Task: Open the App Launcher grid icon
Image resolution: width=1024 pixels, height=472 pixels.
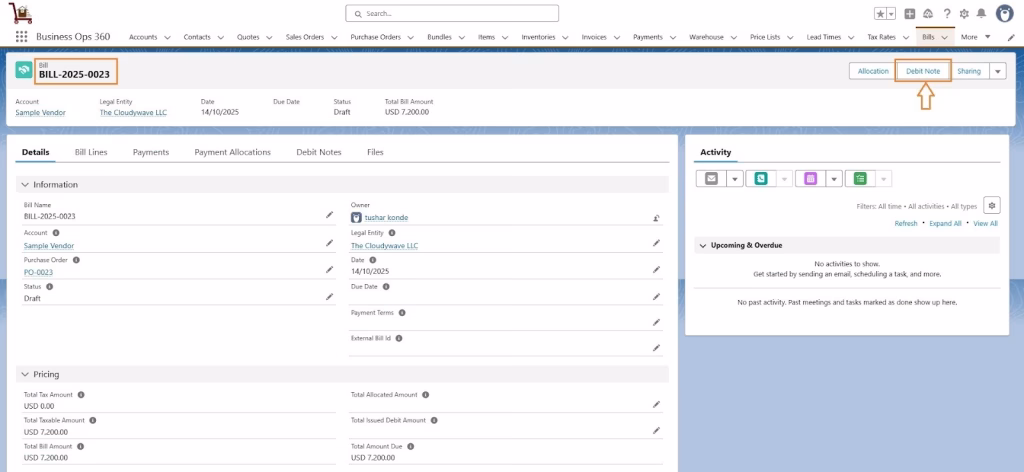Action: point(21,37)
